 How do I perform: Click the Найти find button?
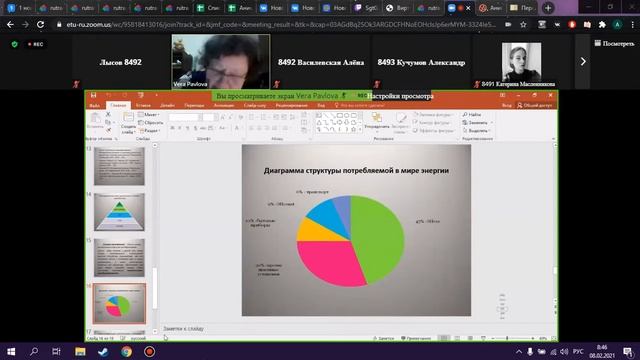(472, 115)
